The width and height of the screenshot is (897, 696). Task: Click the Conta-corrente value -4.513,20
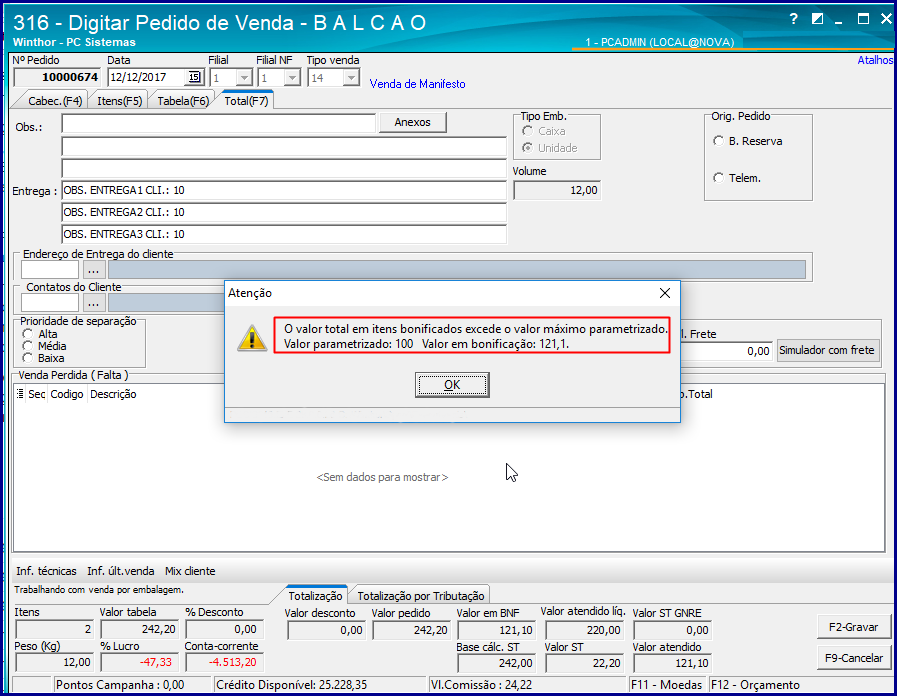click(224, 662)
